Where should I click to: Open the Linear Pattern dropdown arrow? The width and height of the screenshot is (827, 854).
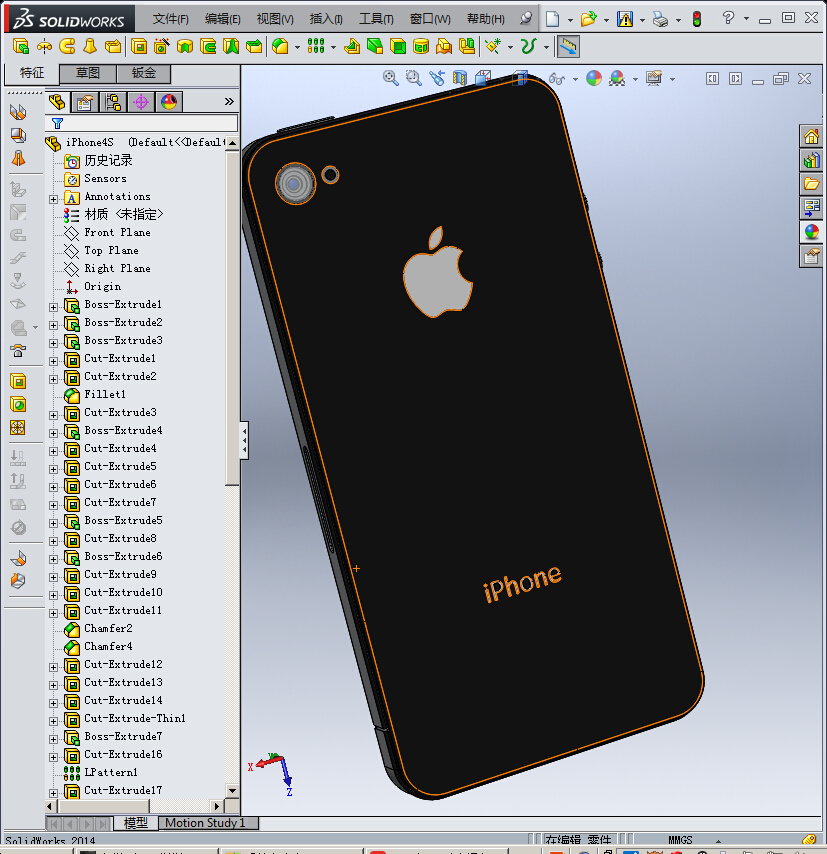[x=333, y=47]
